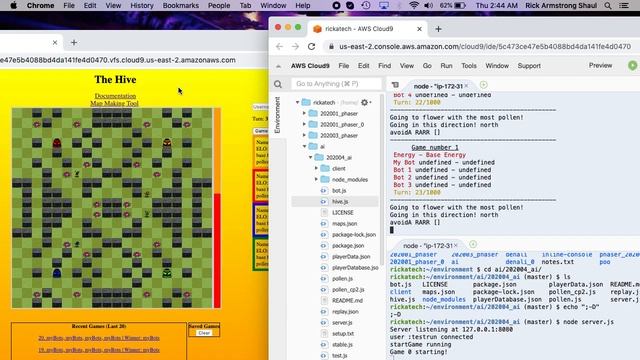Click the orange bee bot on the Hive map
The image size is (640, 360).
pos(167,143)
